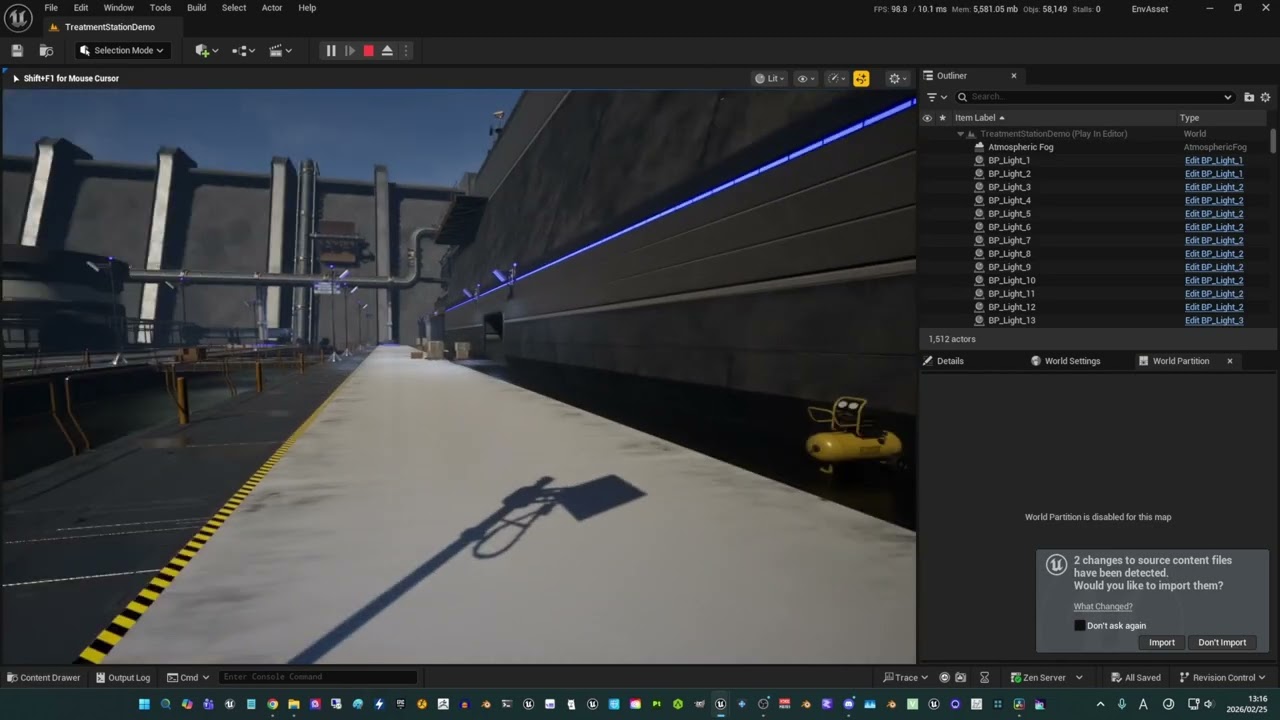The height and width of the screenshot is (720, 1280).
Task: Collapse the TreatmentStationDemo world tree
Action: [960, 134]
